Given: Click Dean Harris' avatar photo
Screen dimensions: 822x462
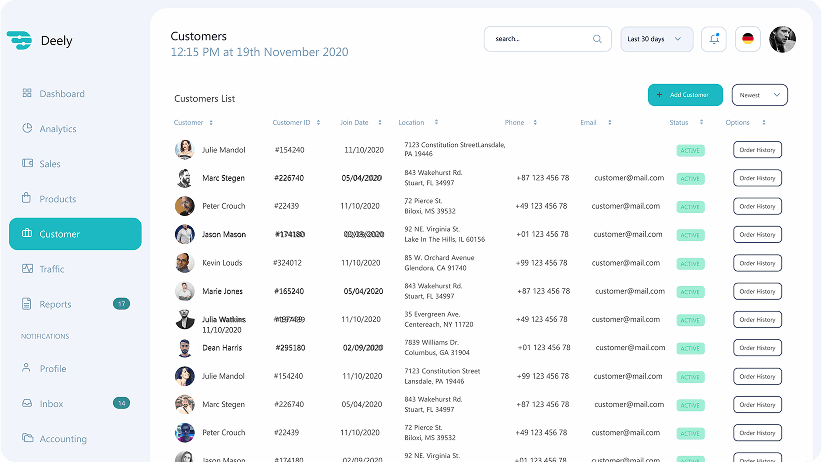Looking at the screenshot, I should pos(185,348).
